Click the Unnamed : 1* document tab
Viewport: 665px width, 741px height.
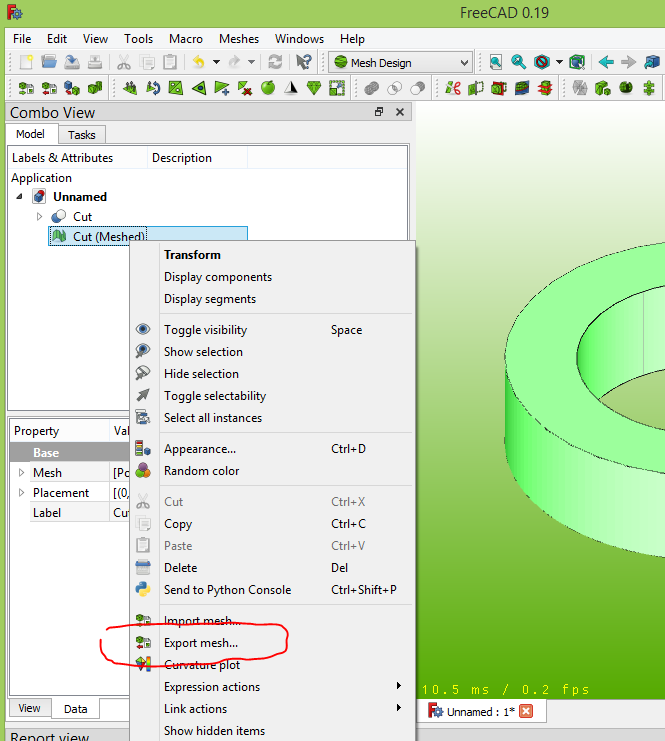(x=481, y=712)
